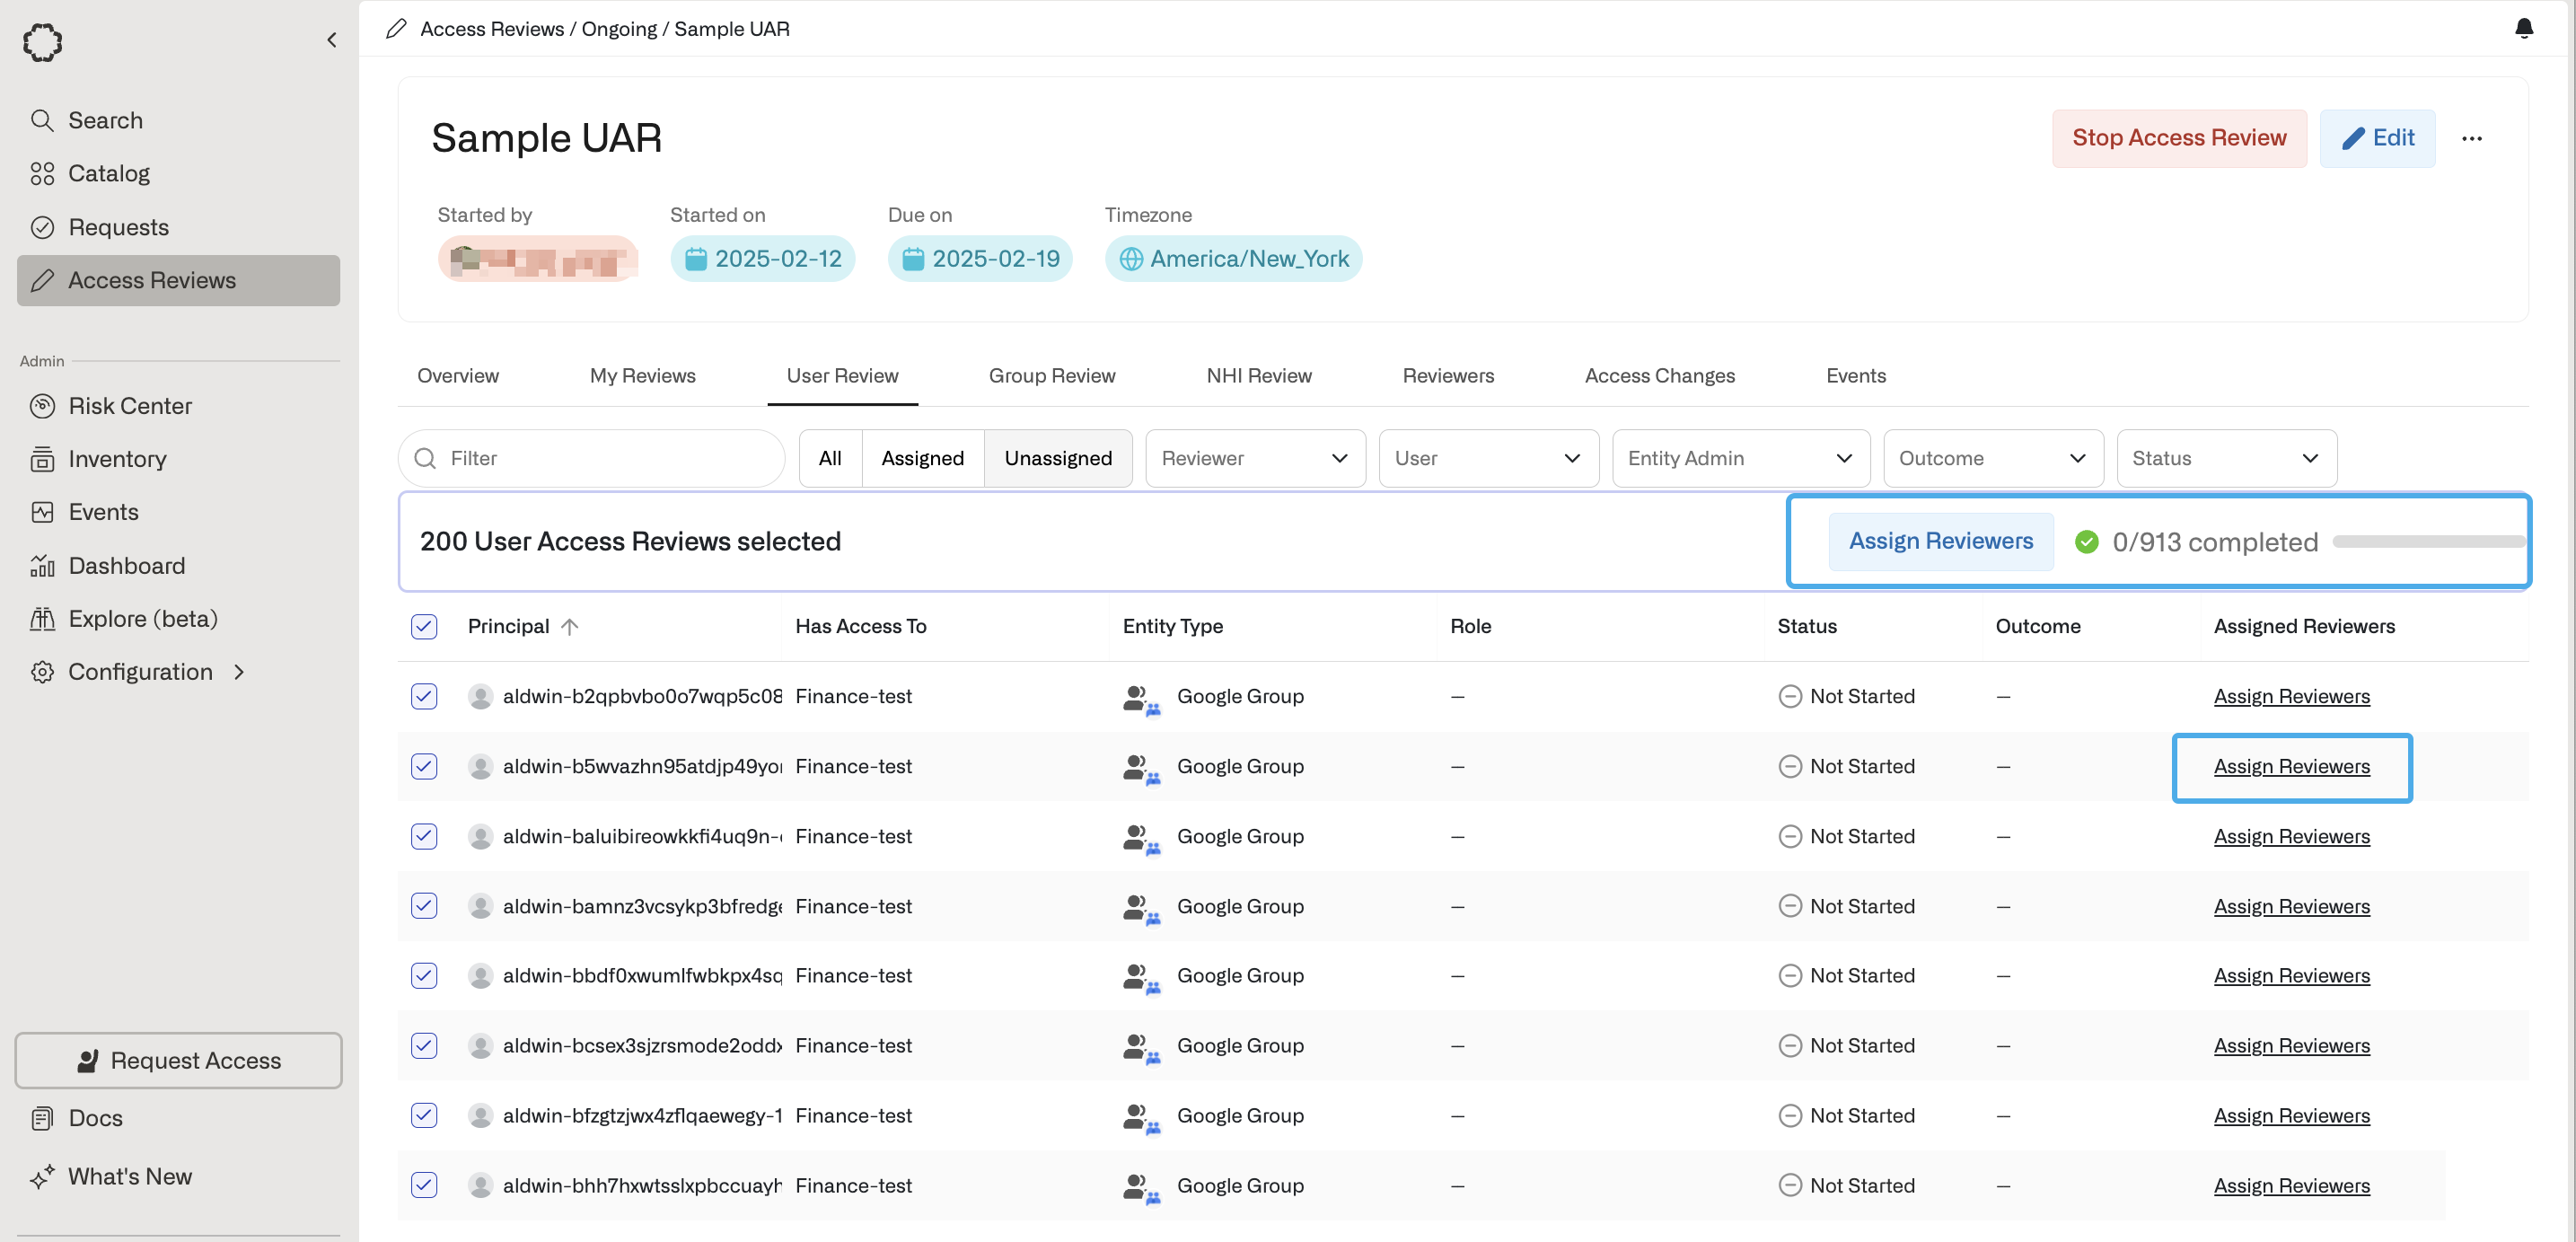Viewport: 2576px width, 1242px height.
Task: Click the three-dot more options icon
Action: [2471, 139]
